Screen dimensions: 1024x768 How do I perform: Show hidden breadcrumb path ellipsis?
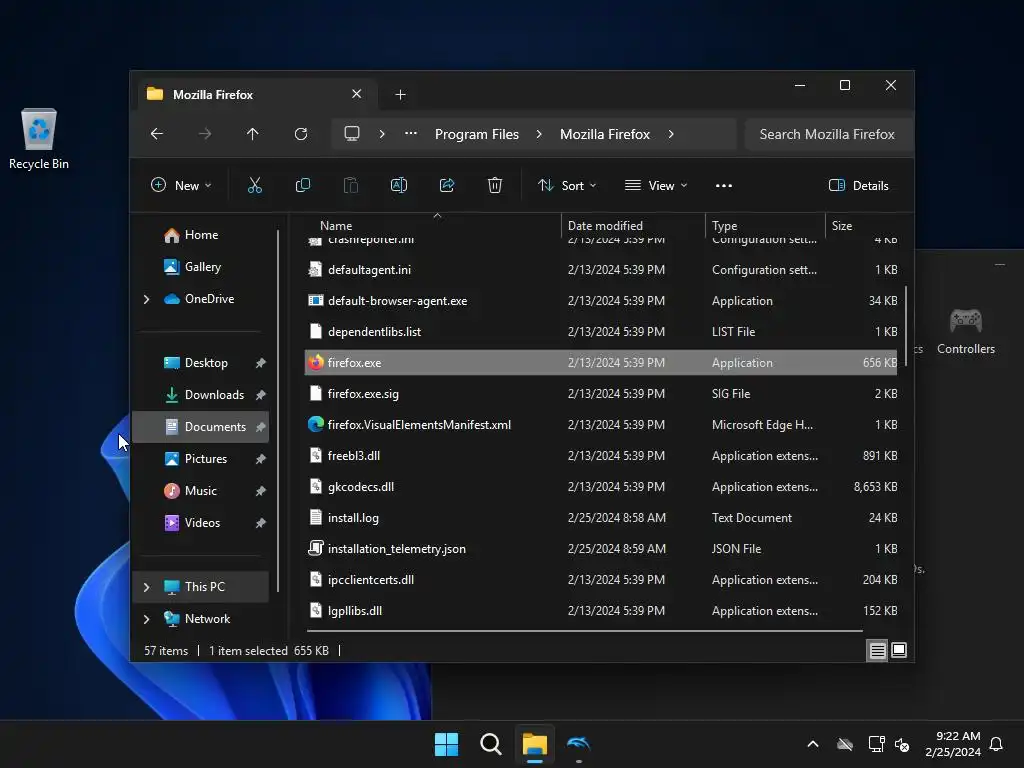pyautogui.click(x=411, y=134)
